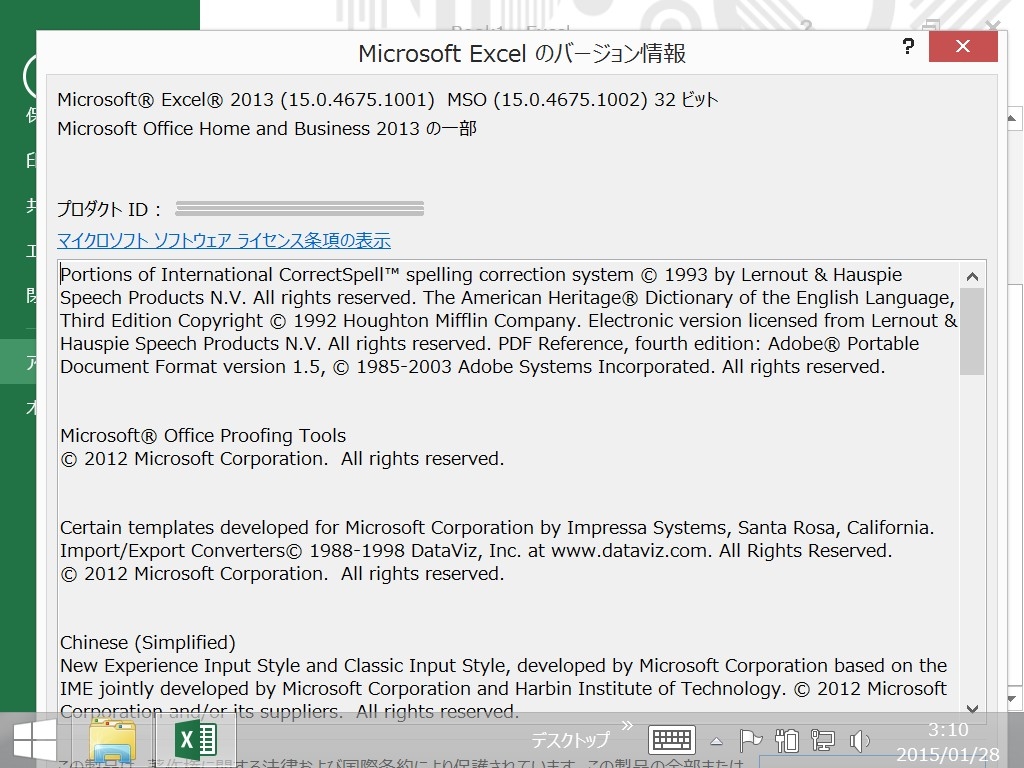Click the license text scrollbar up arrow

coord(972,274)
